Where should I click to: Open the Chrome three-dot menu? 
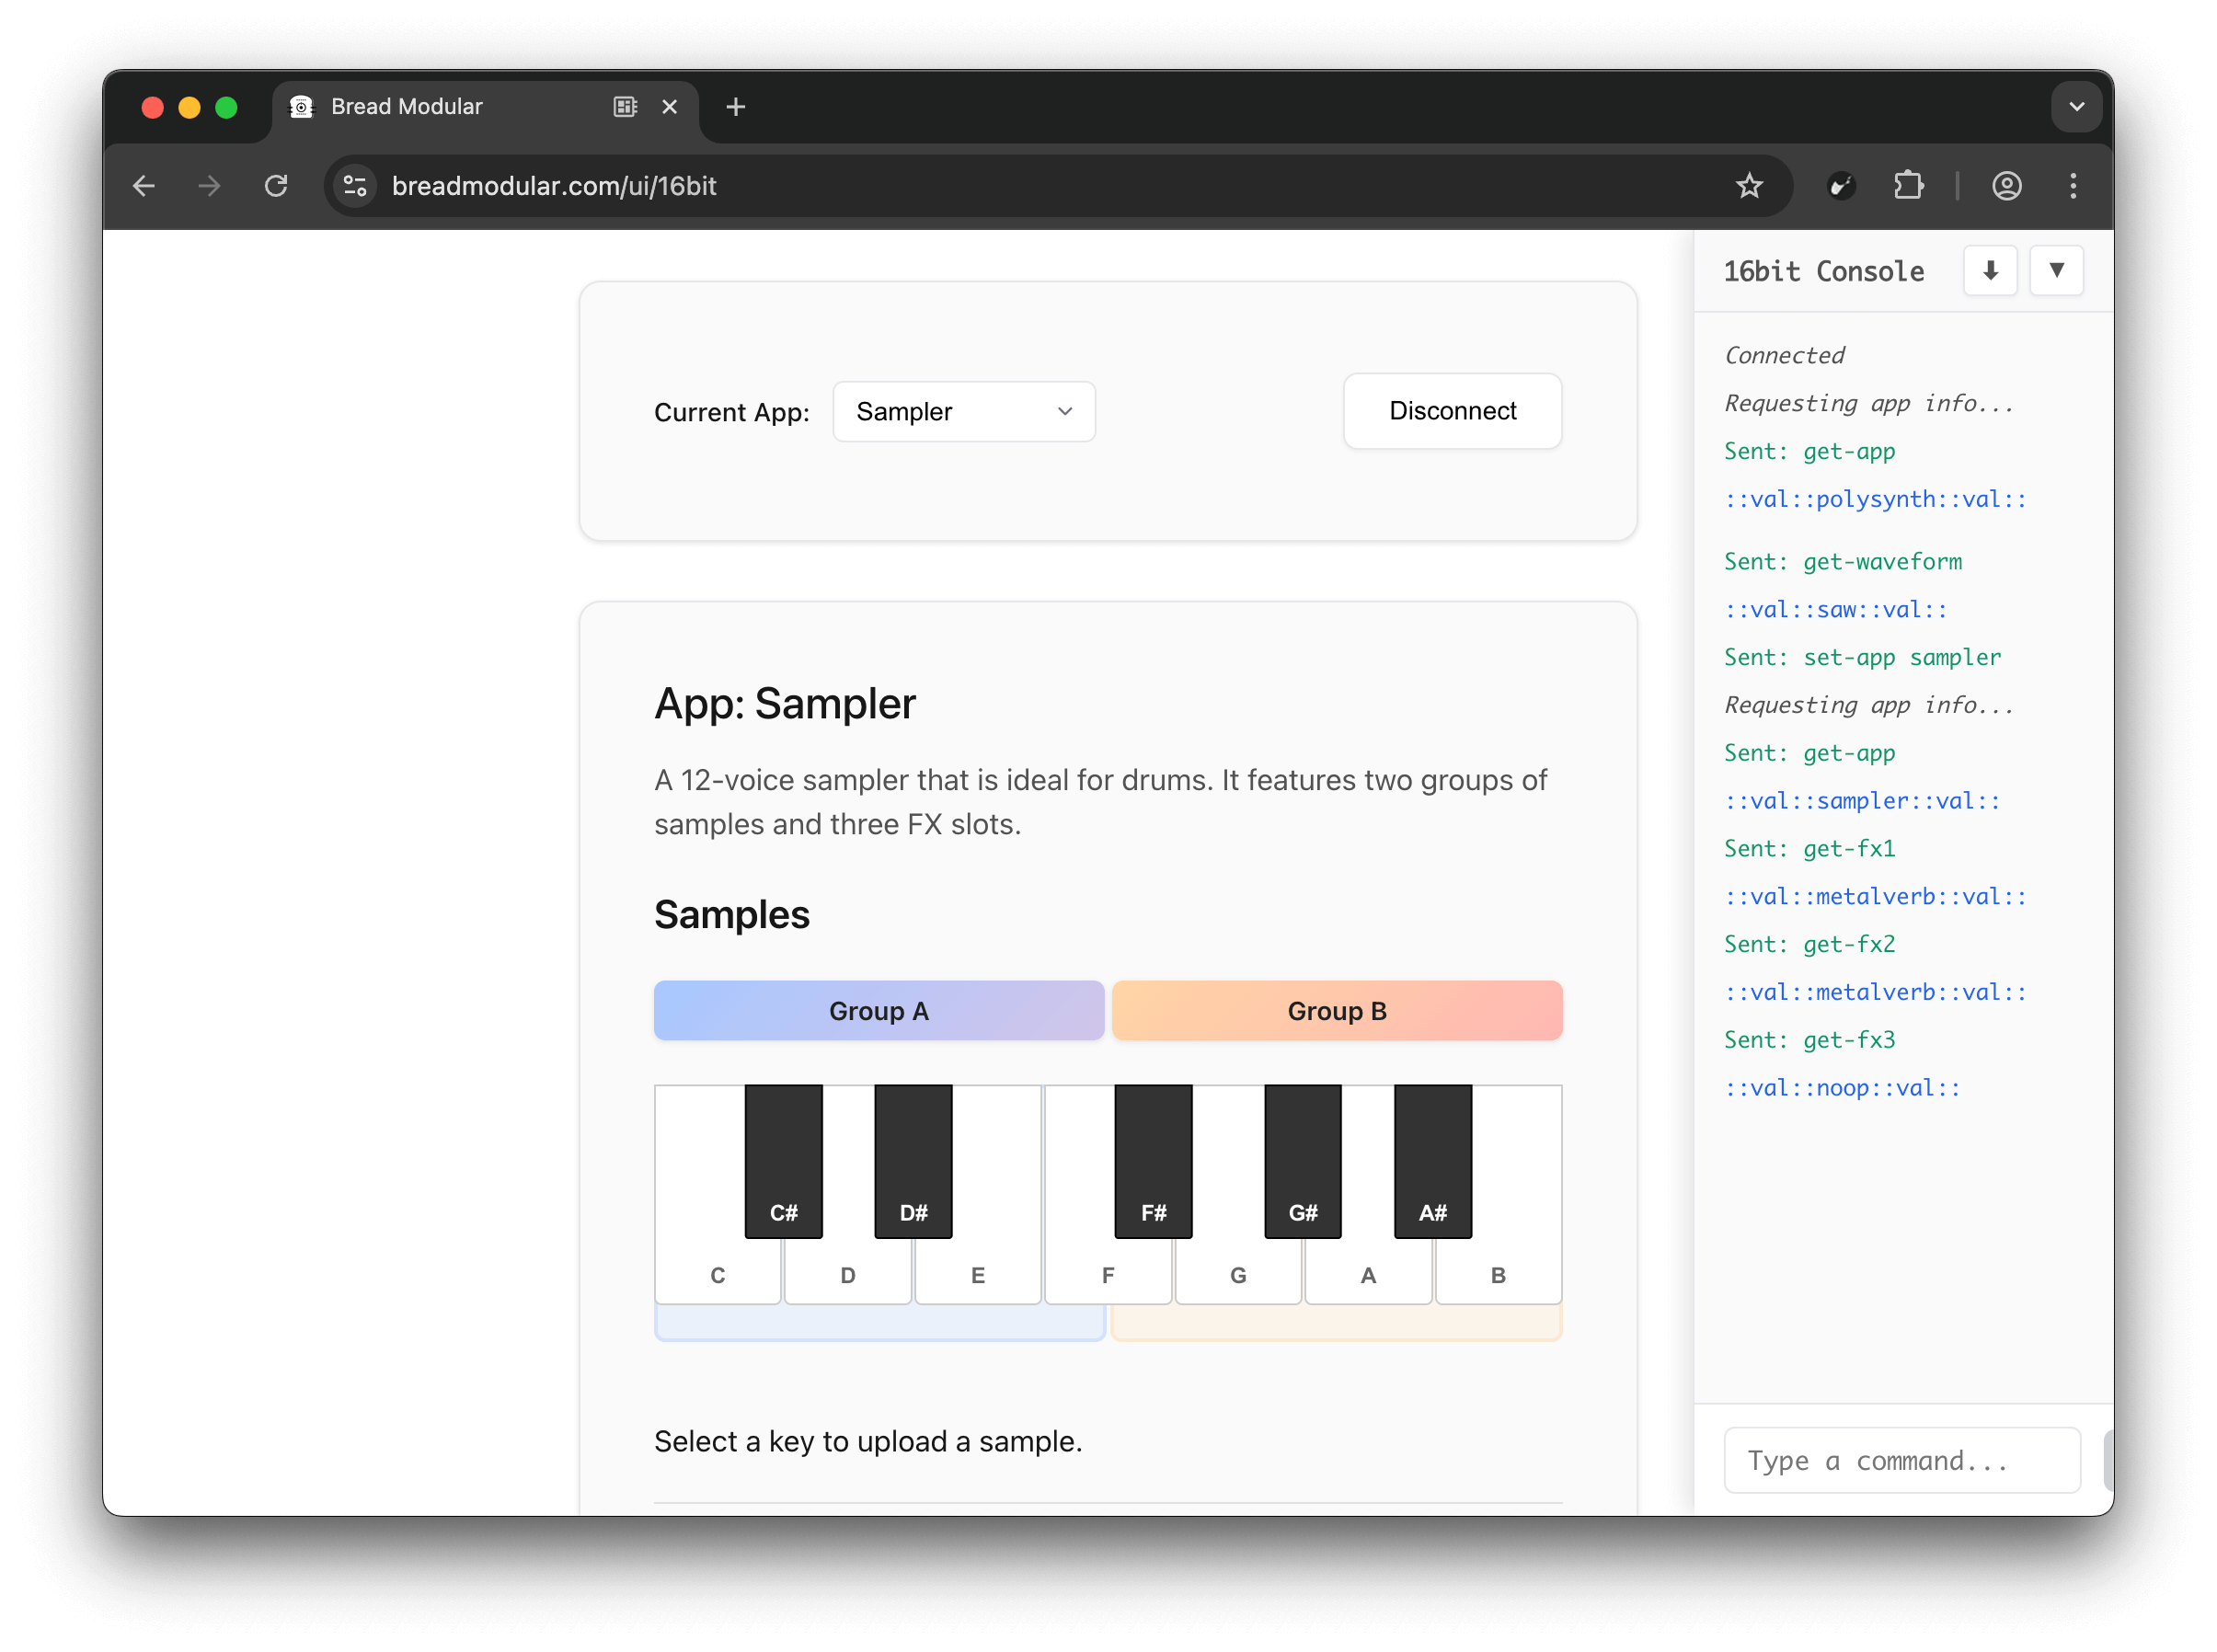tap(2072, 186)
